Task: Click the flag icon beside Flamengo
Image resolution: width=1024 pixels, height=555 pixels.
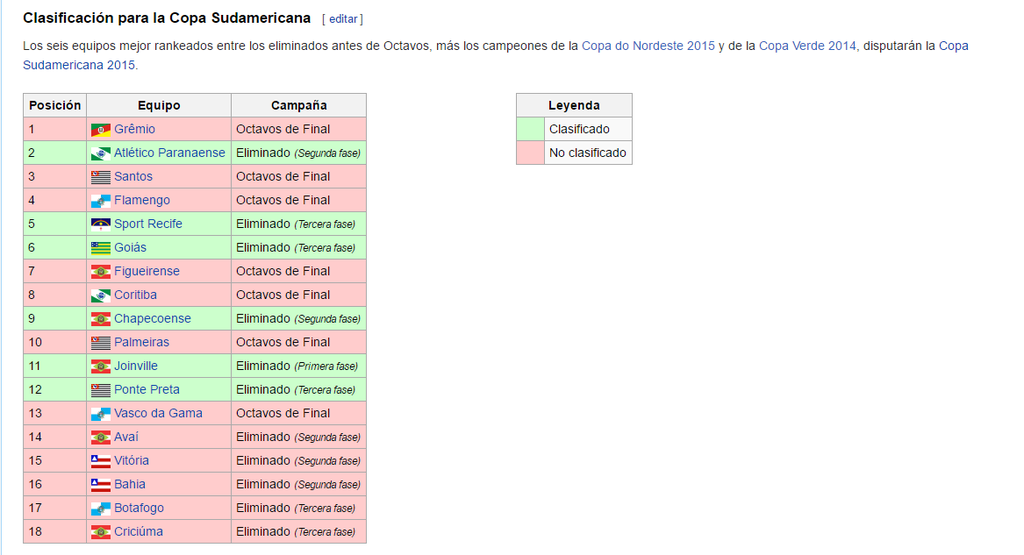Action: click(101, 200)
